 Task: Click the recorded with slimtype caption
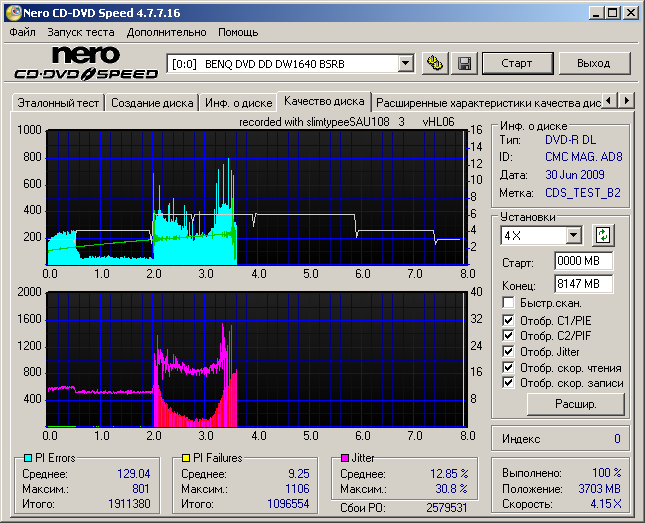coord(347,122)
